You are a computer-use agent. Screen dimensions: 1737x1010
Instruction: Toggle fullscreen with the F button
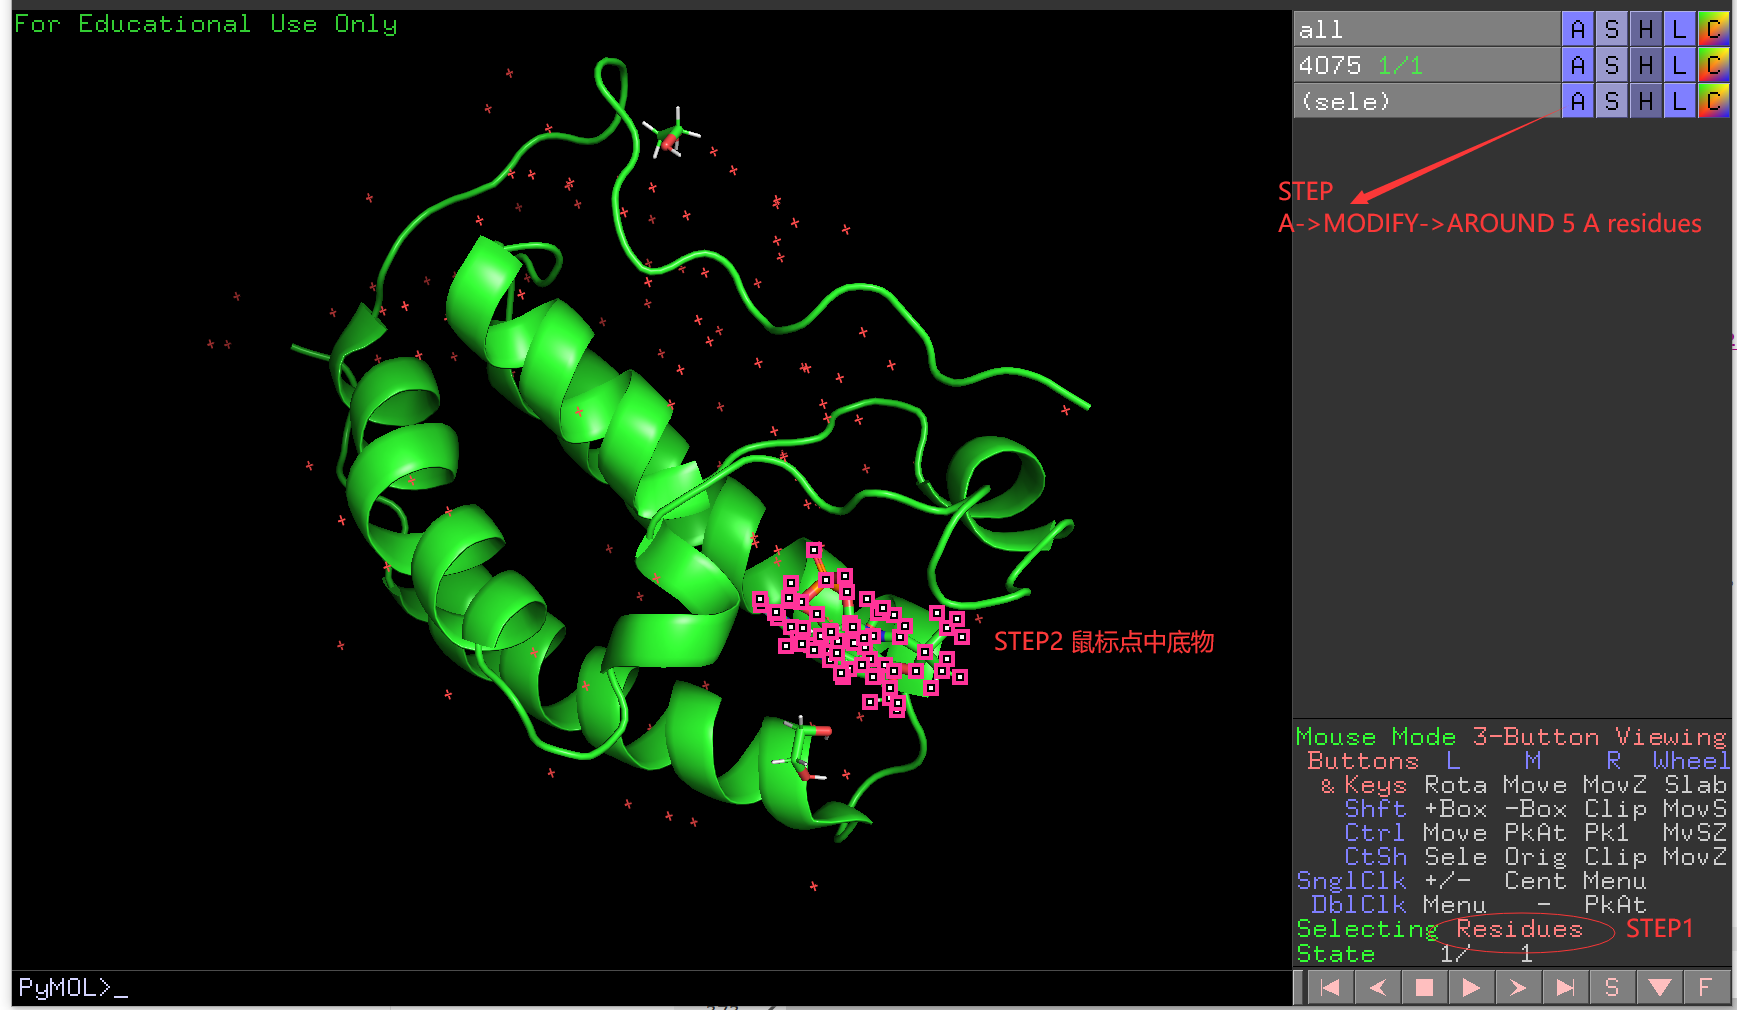(1705, 987)
